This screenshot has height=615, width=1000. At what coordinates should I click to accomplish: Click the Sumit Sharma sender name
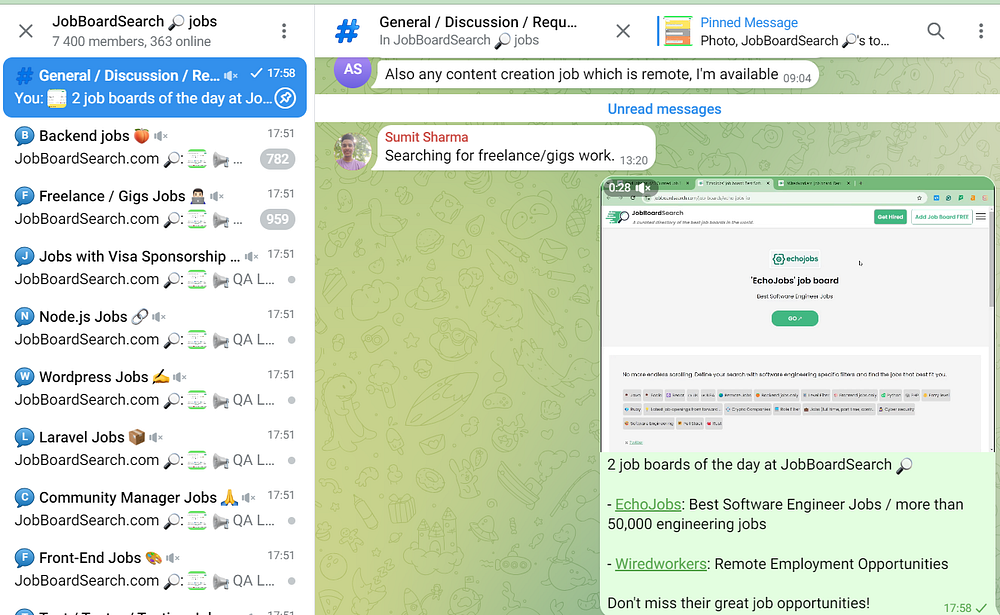(426, 137)
